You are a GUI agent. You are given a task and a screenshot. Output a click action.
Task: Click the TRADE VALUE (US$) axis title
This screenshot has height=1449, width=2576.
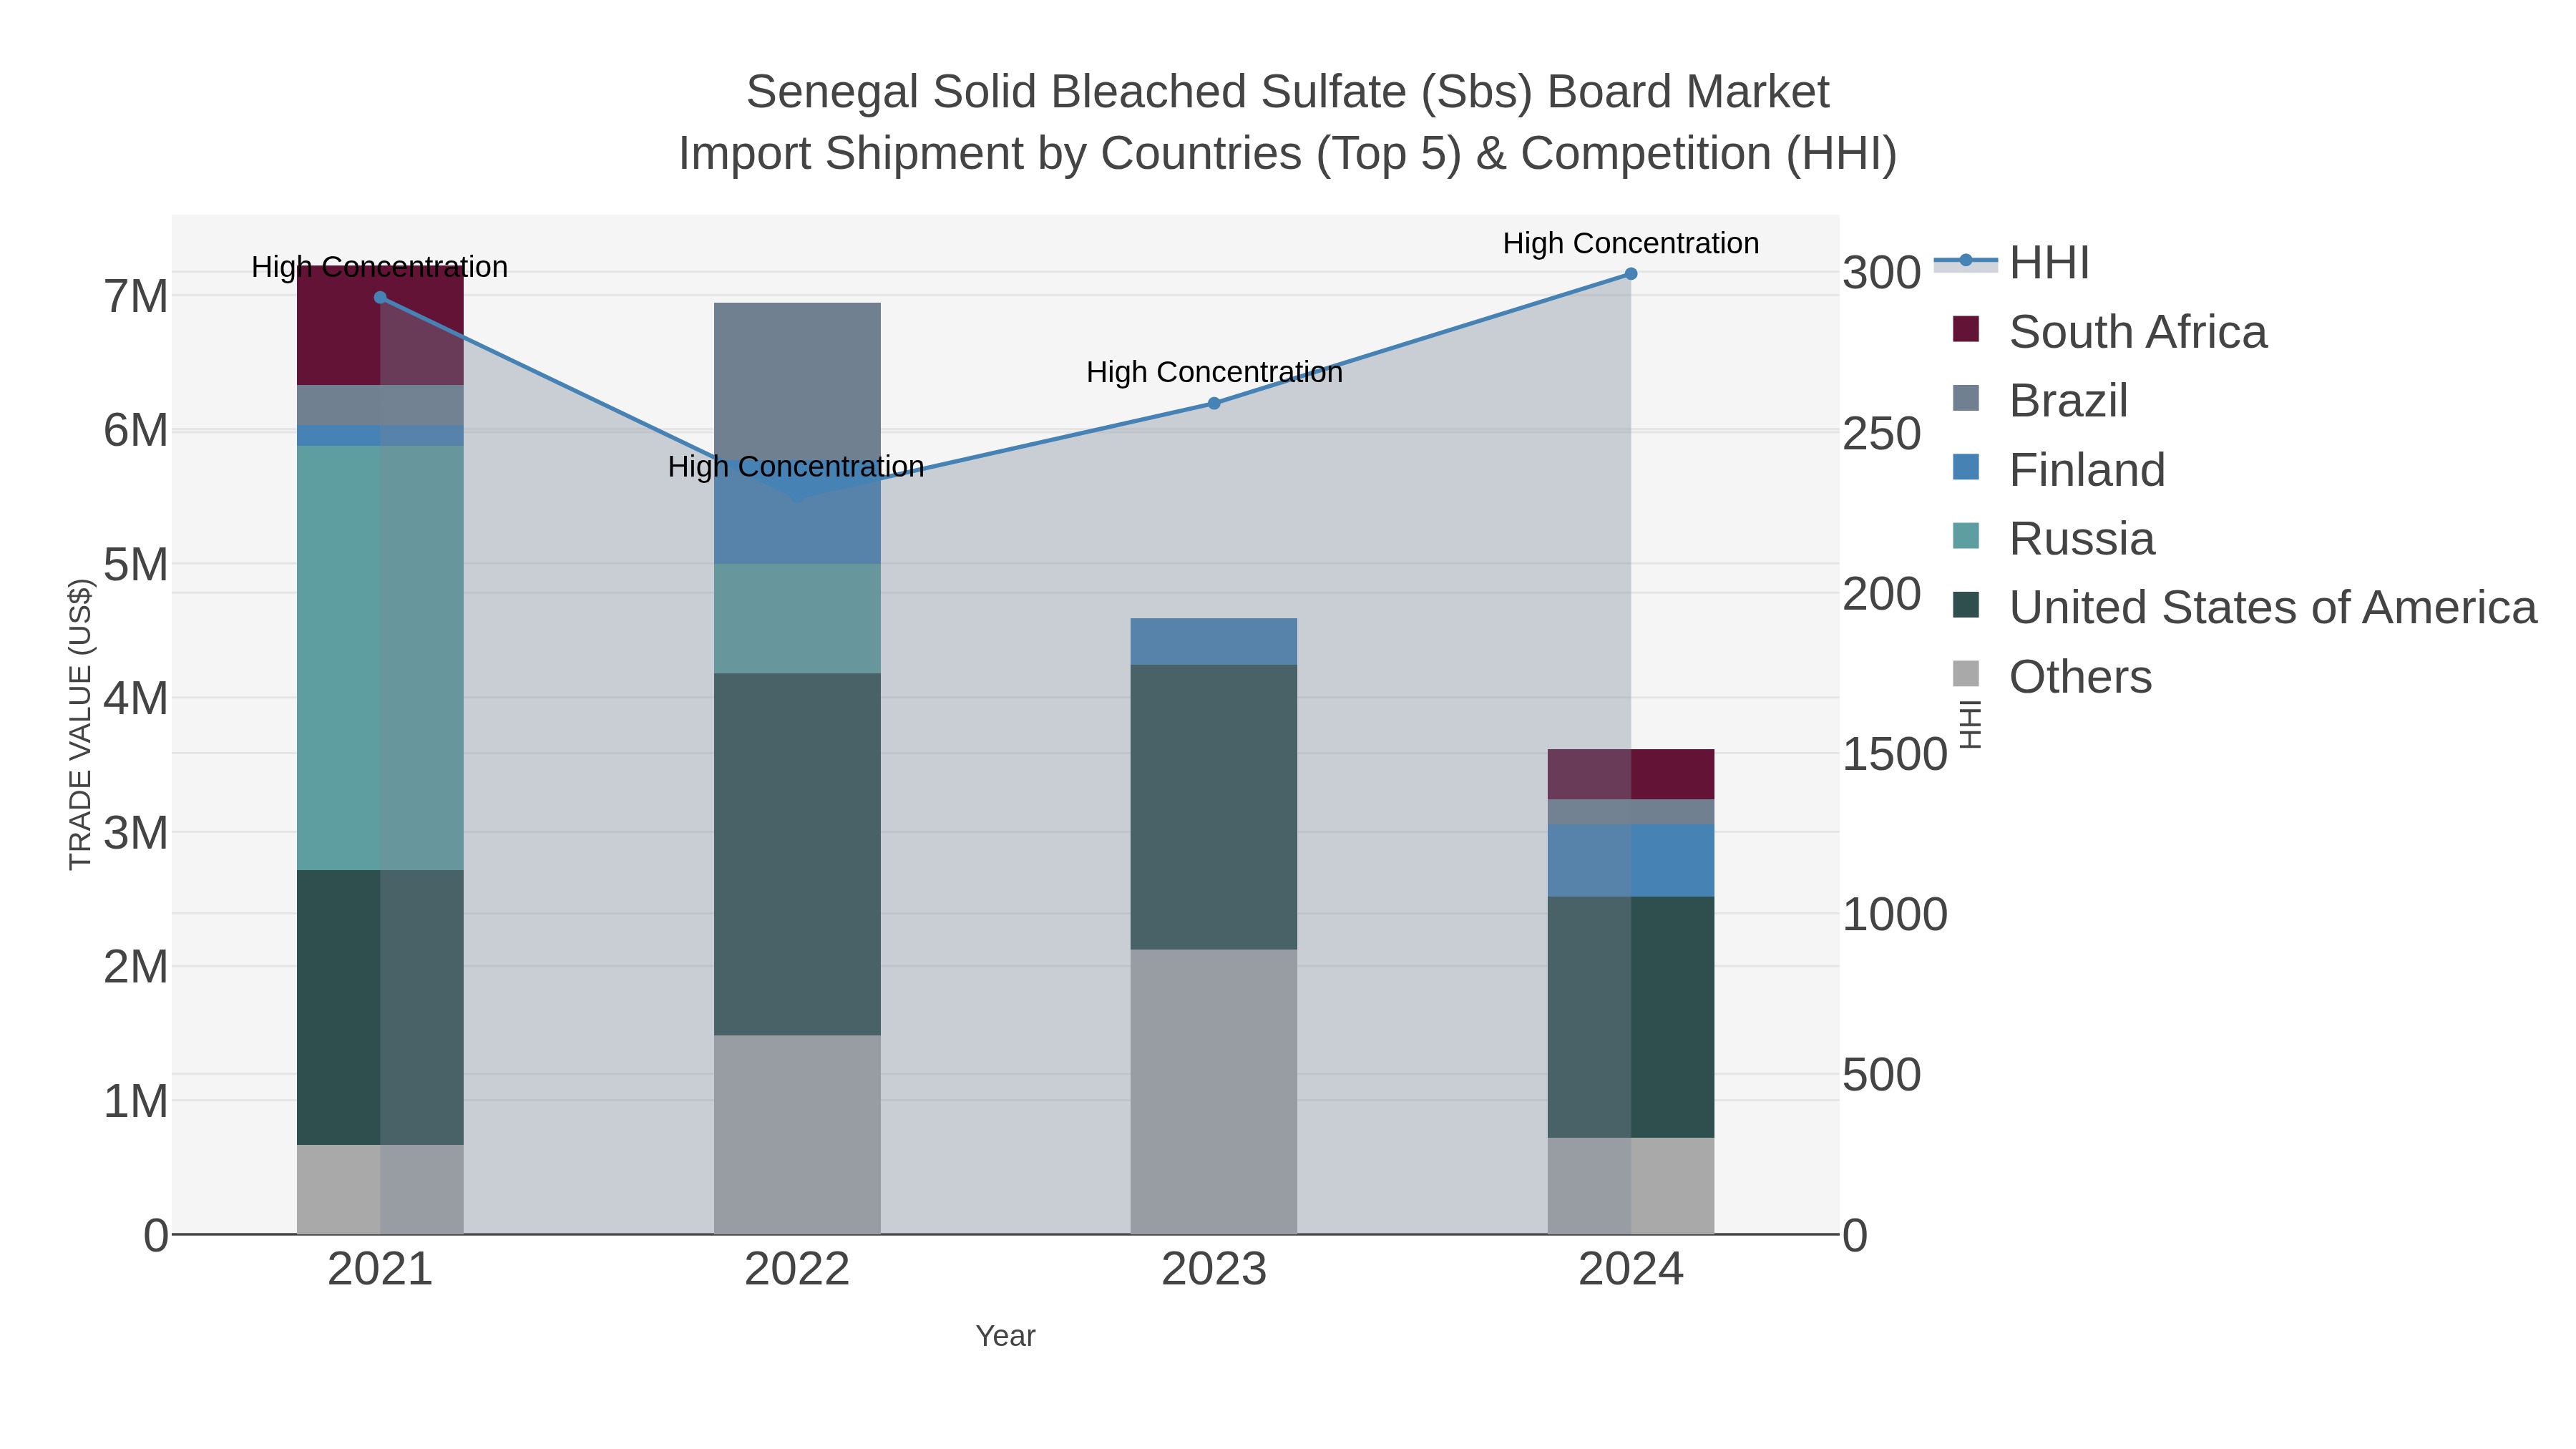point(80,725)
